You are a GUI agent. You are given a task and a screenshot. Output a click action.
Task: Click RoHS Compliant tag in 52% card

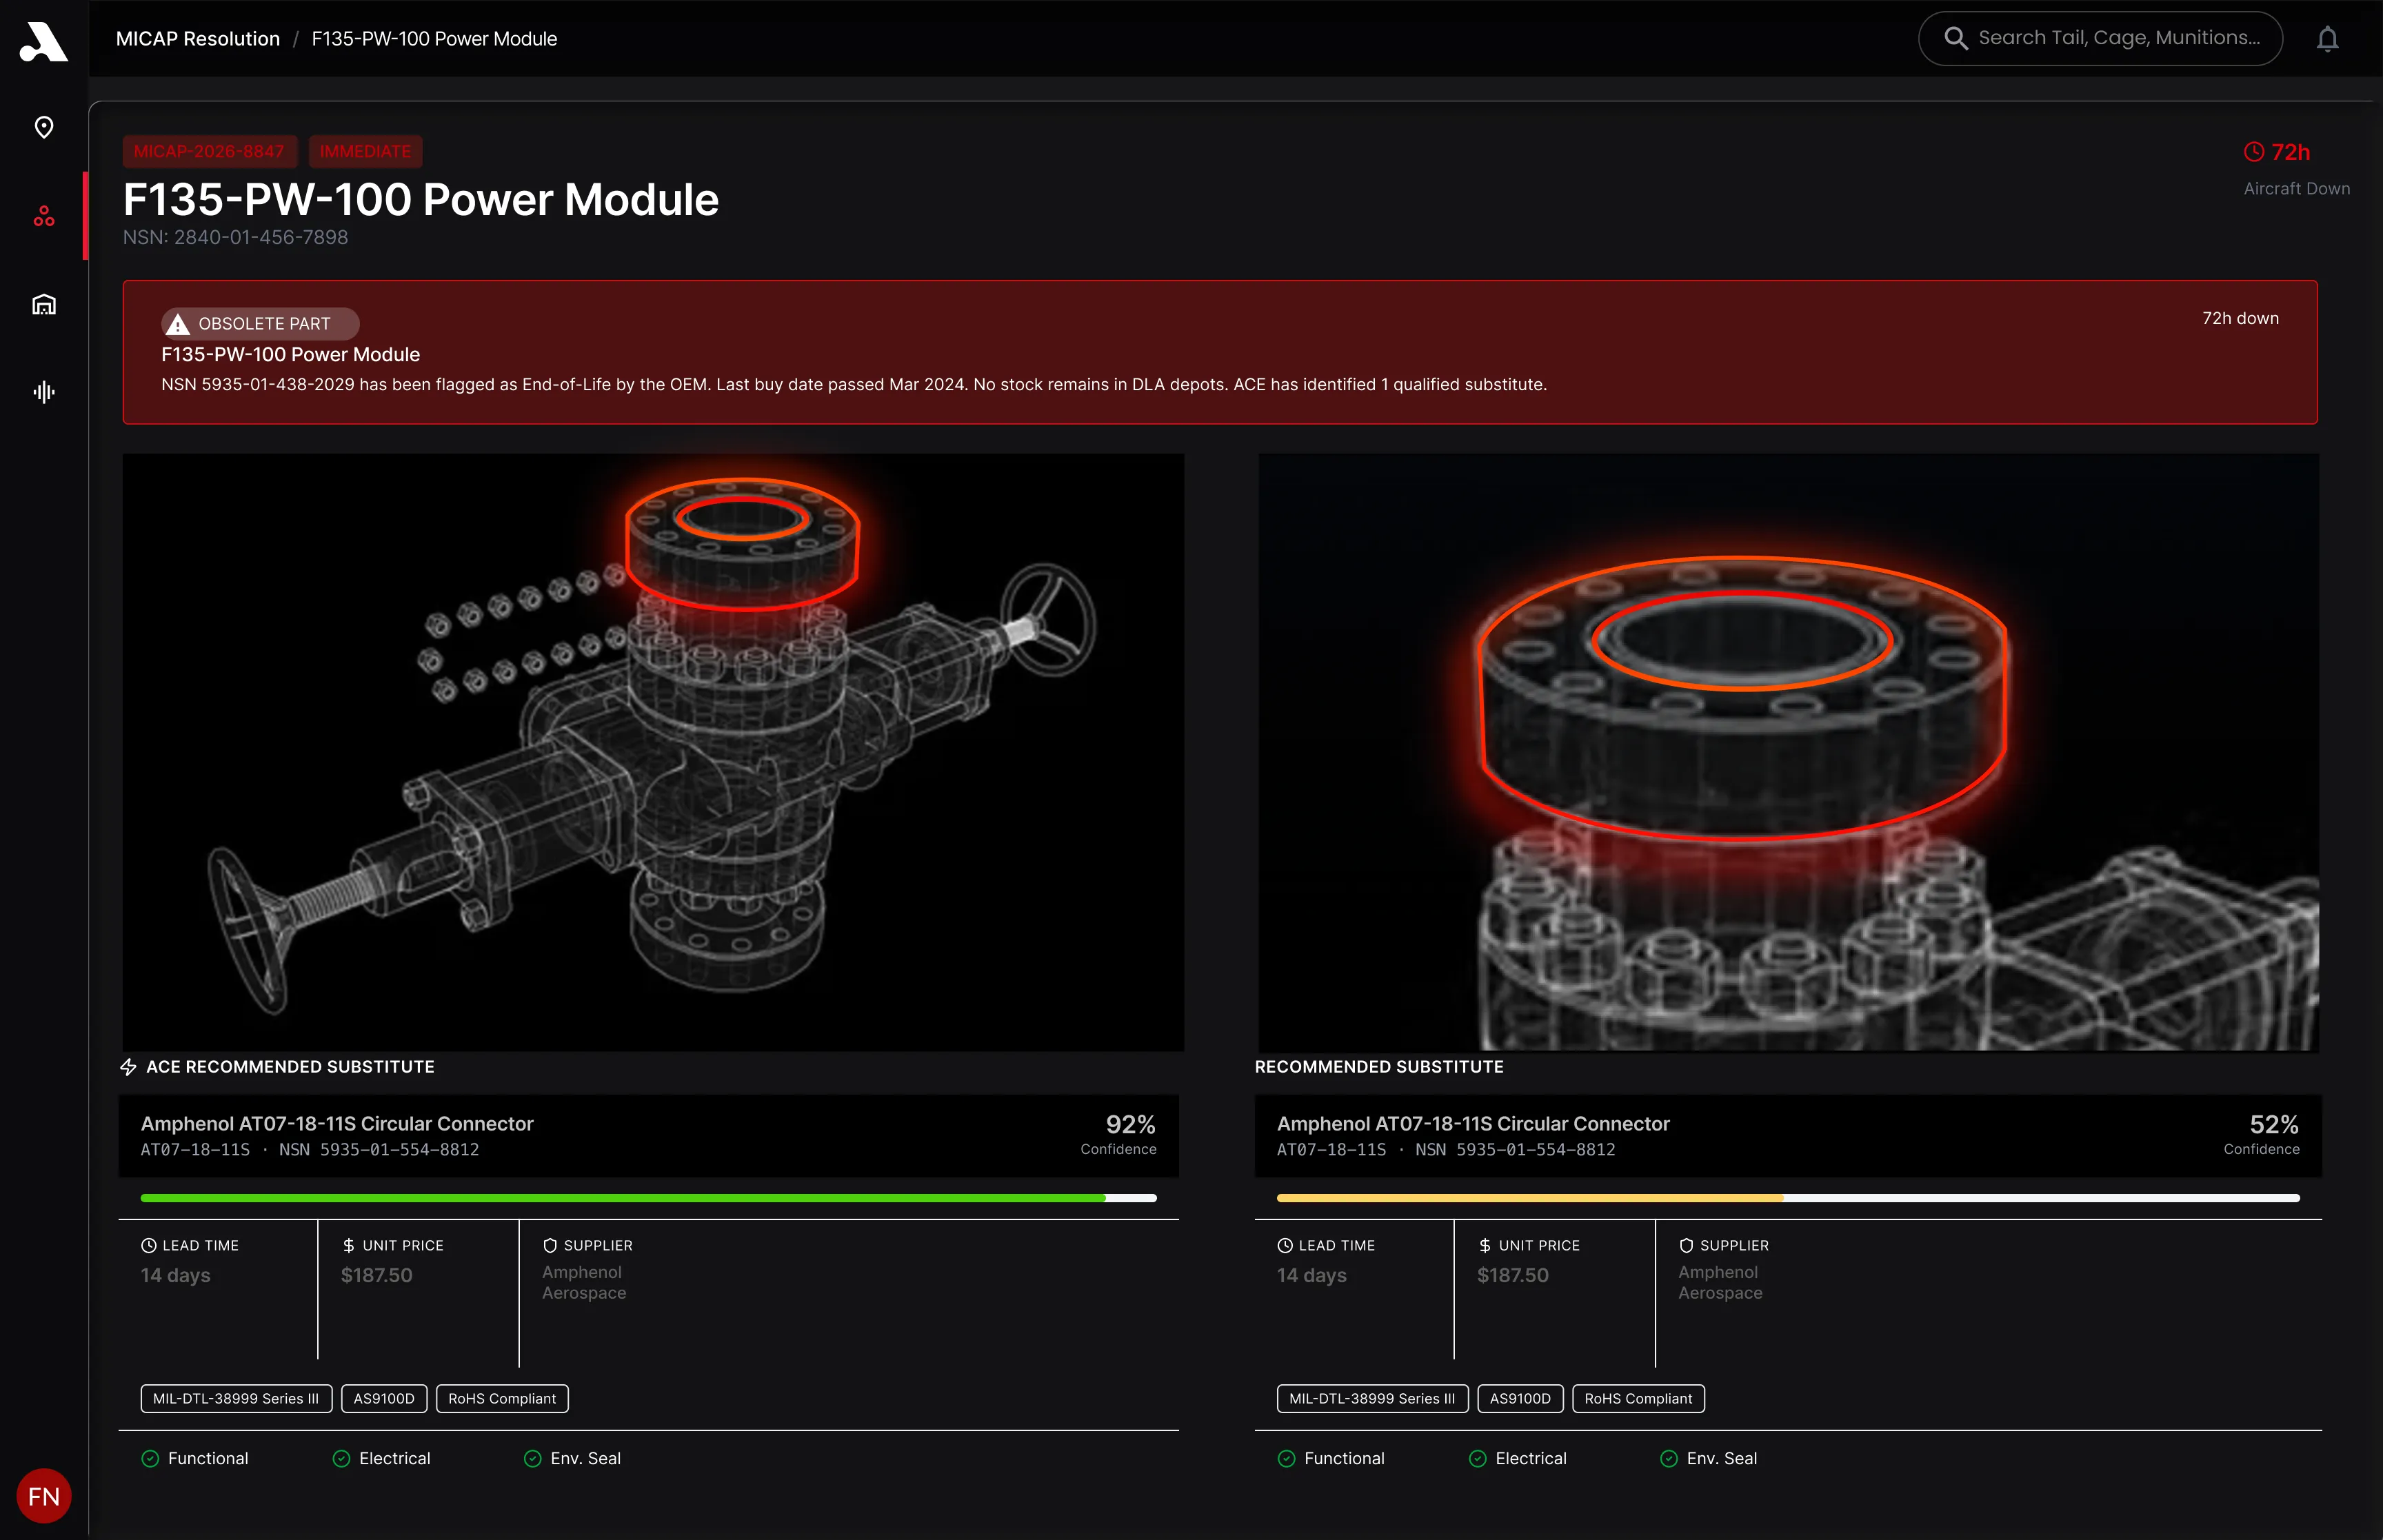pyautogui.click(x=1638, y=1399)
